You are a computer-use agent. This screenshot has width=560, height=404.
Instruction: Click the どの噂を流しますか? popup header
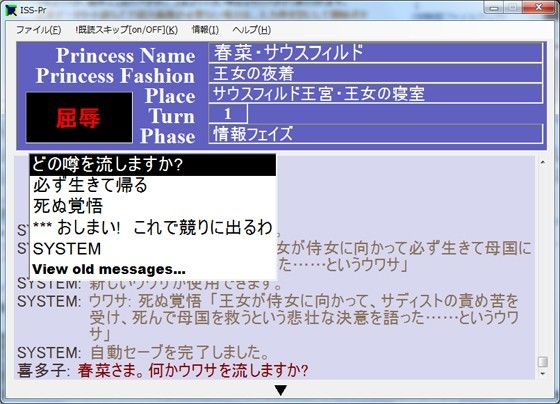pyautogui.click(x=153, y=165)
